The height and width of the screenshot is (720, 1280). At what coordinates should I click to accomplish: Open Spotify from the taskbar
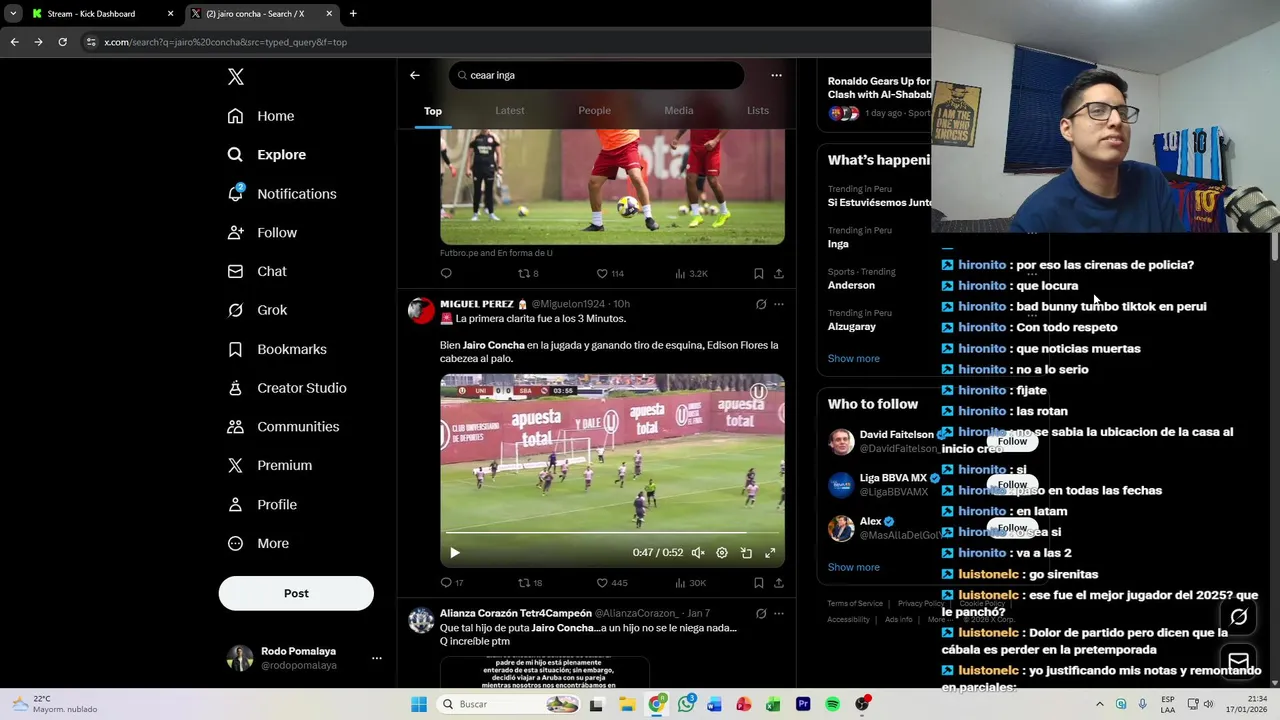pyautogui.click(x=832, y=704)
